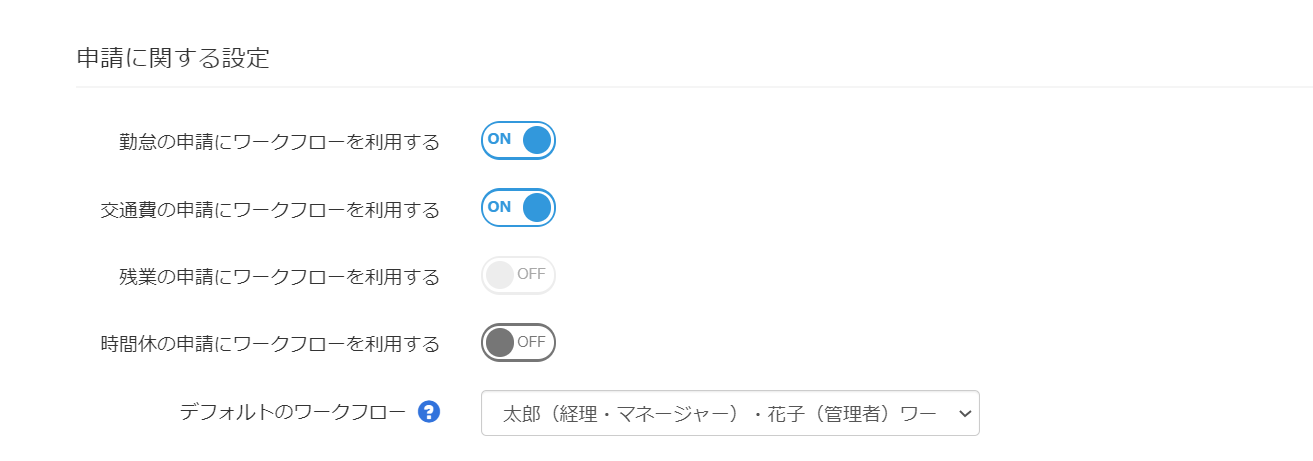Open help tooltip for デフォルトのワークフロー
The width and height of the screenshot is (1313, 461).
click(x=429, y=411)
